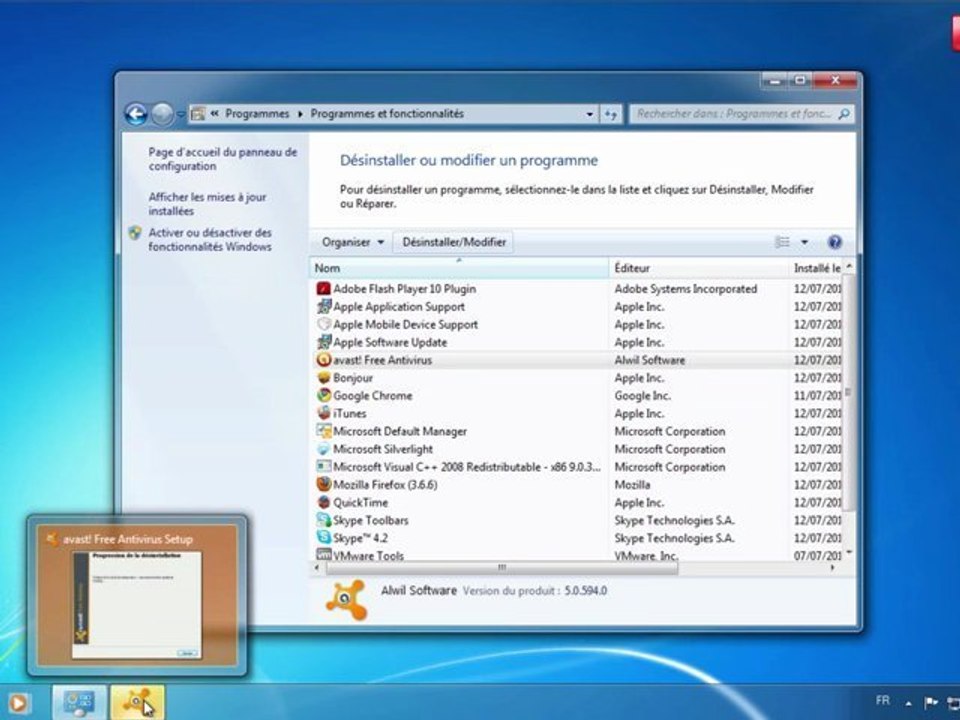Click the change view icon button
This screenshot has width=960, height=720.
[782, 242]
